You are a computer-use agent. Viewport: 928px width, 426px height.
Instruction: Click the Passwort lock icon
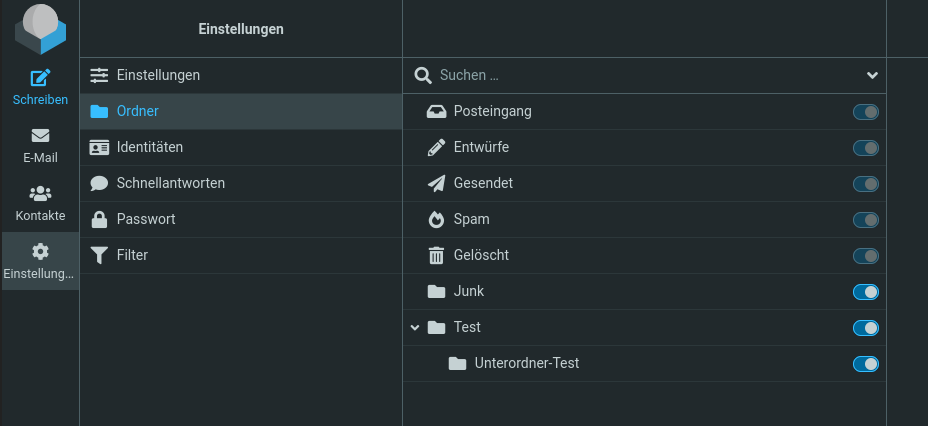tap(99, 219)
